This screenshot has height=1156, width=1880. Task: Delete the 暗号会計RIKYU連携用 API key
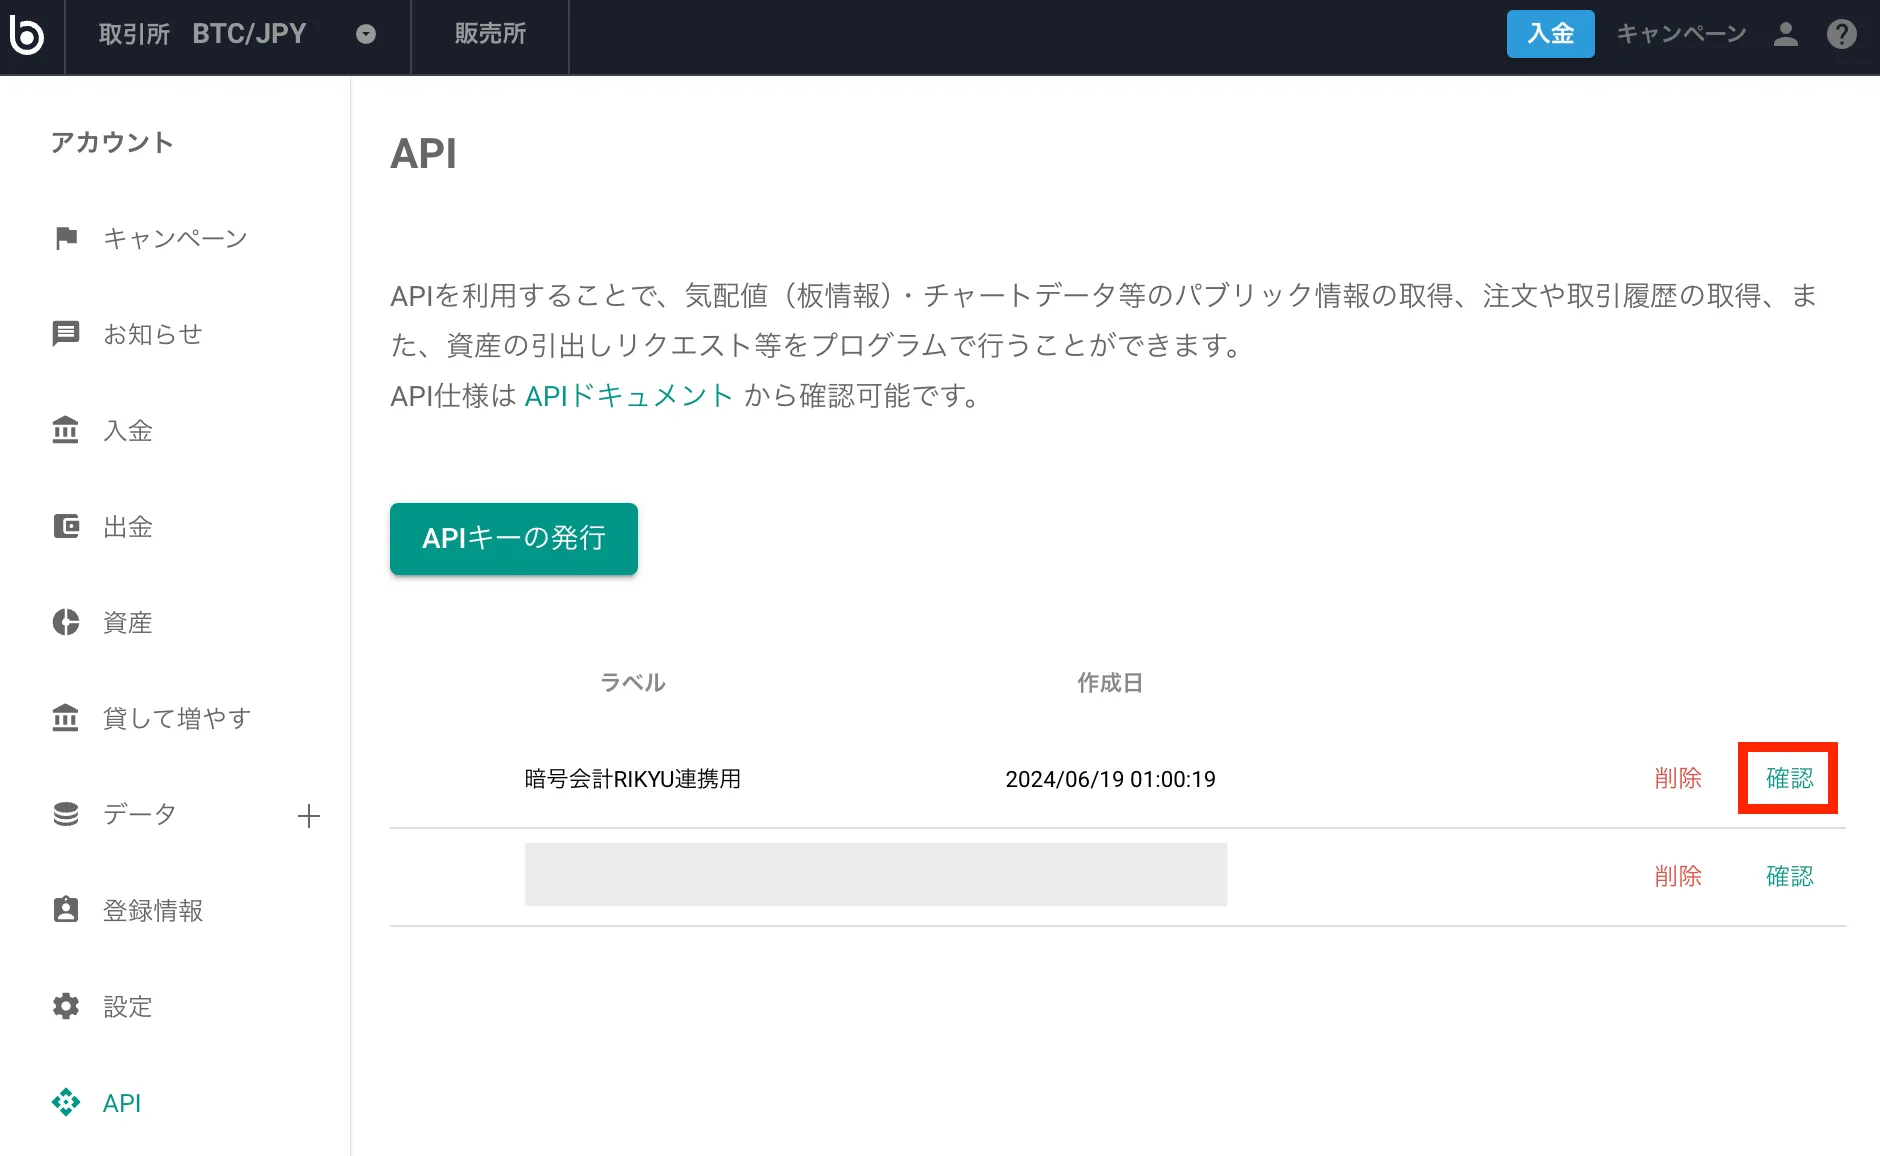point(1678,778)
